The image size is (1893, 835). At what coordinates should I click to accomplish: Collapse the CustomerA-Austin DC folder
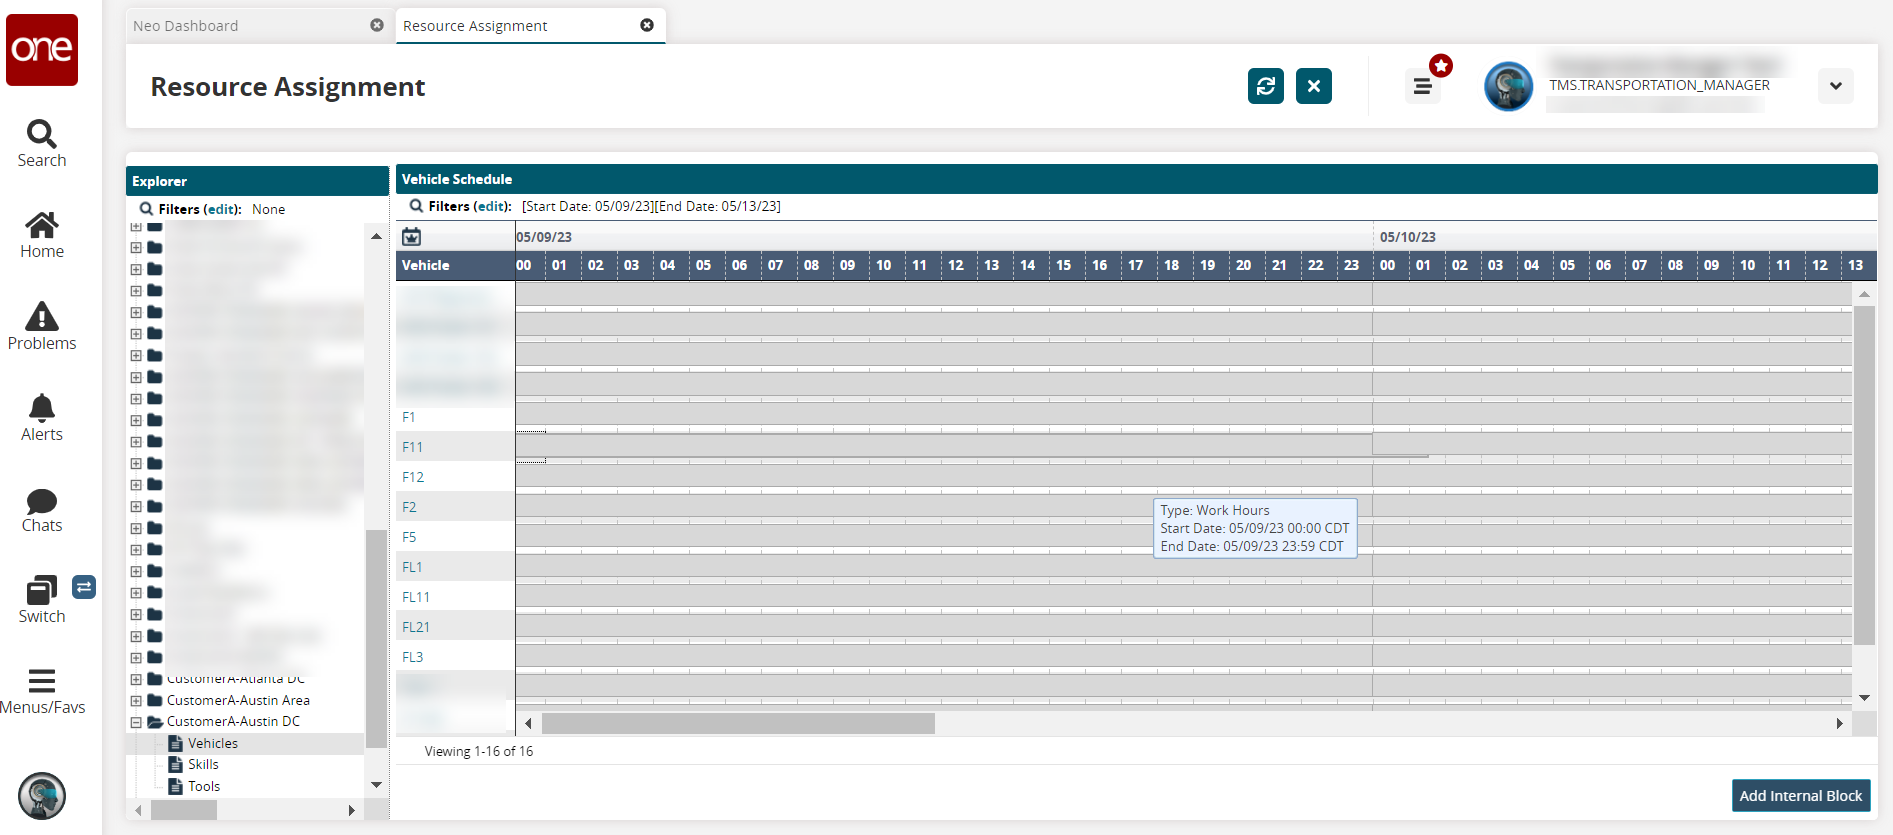click(x=136, y=722)
